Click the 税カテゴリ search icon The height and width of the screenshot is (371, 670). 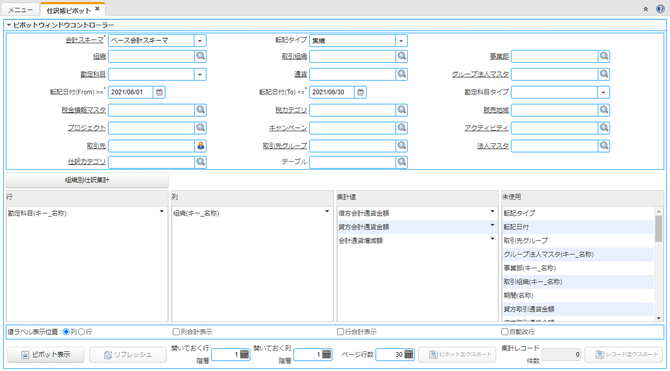pyautogui.click(x=402, y=110)
